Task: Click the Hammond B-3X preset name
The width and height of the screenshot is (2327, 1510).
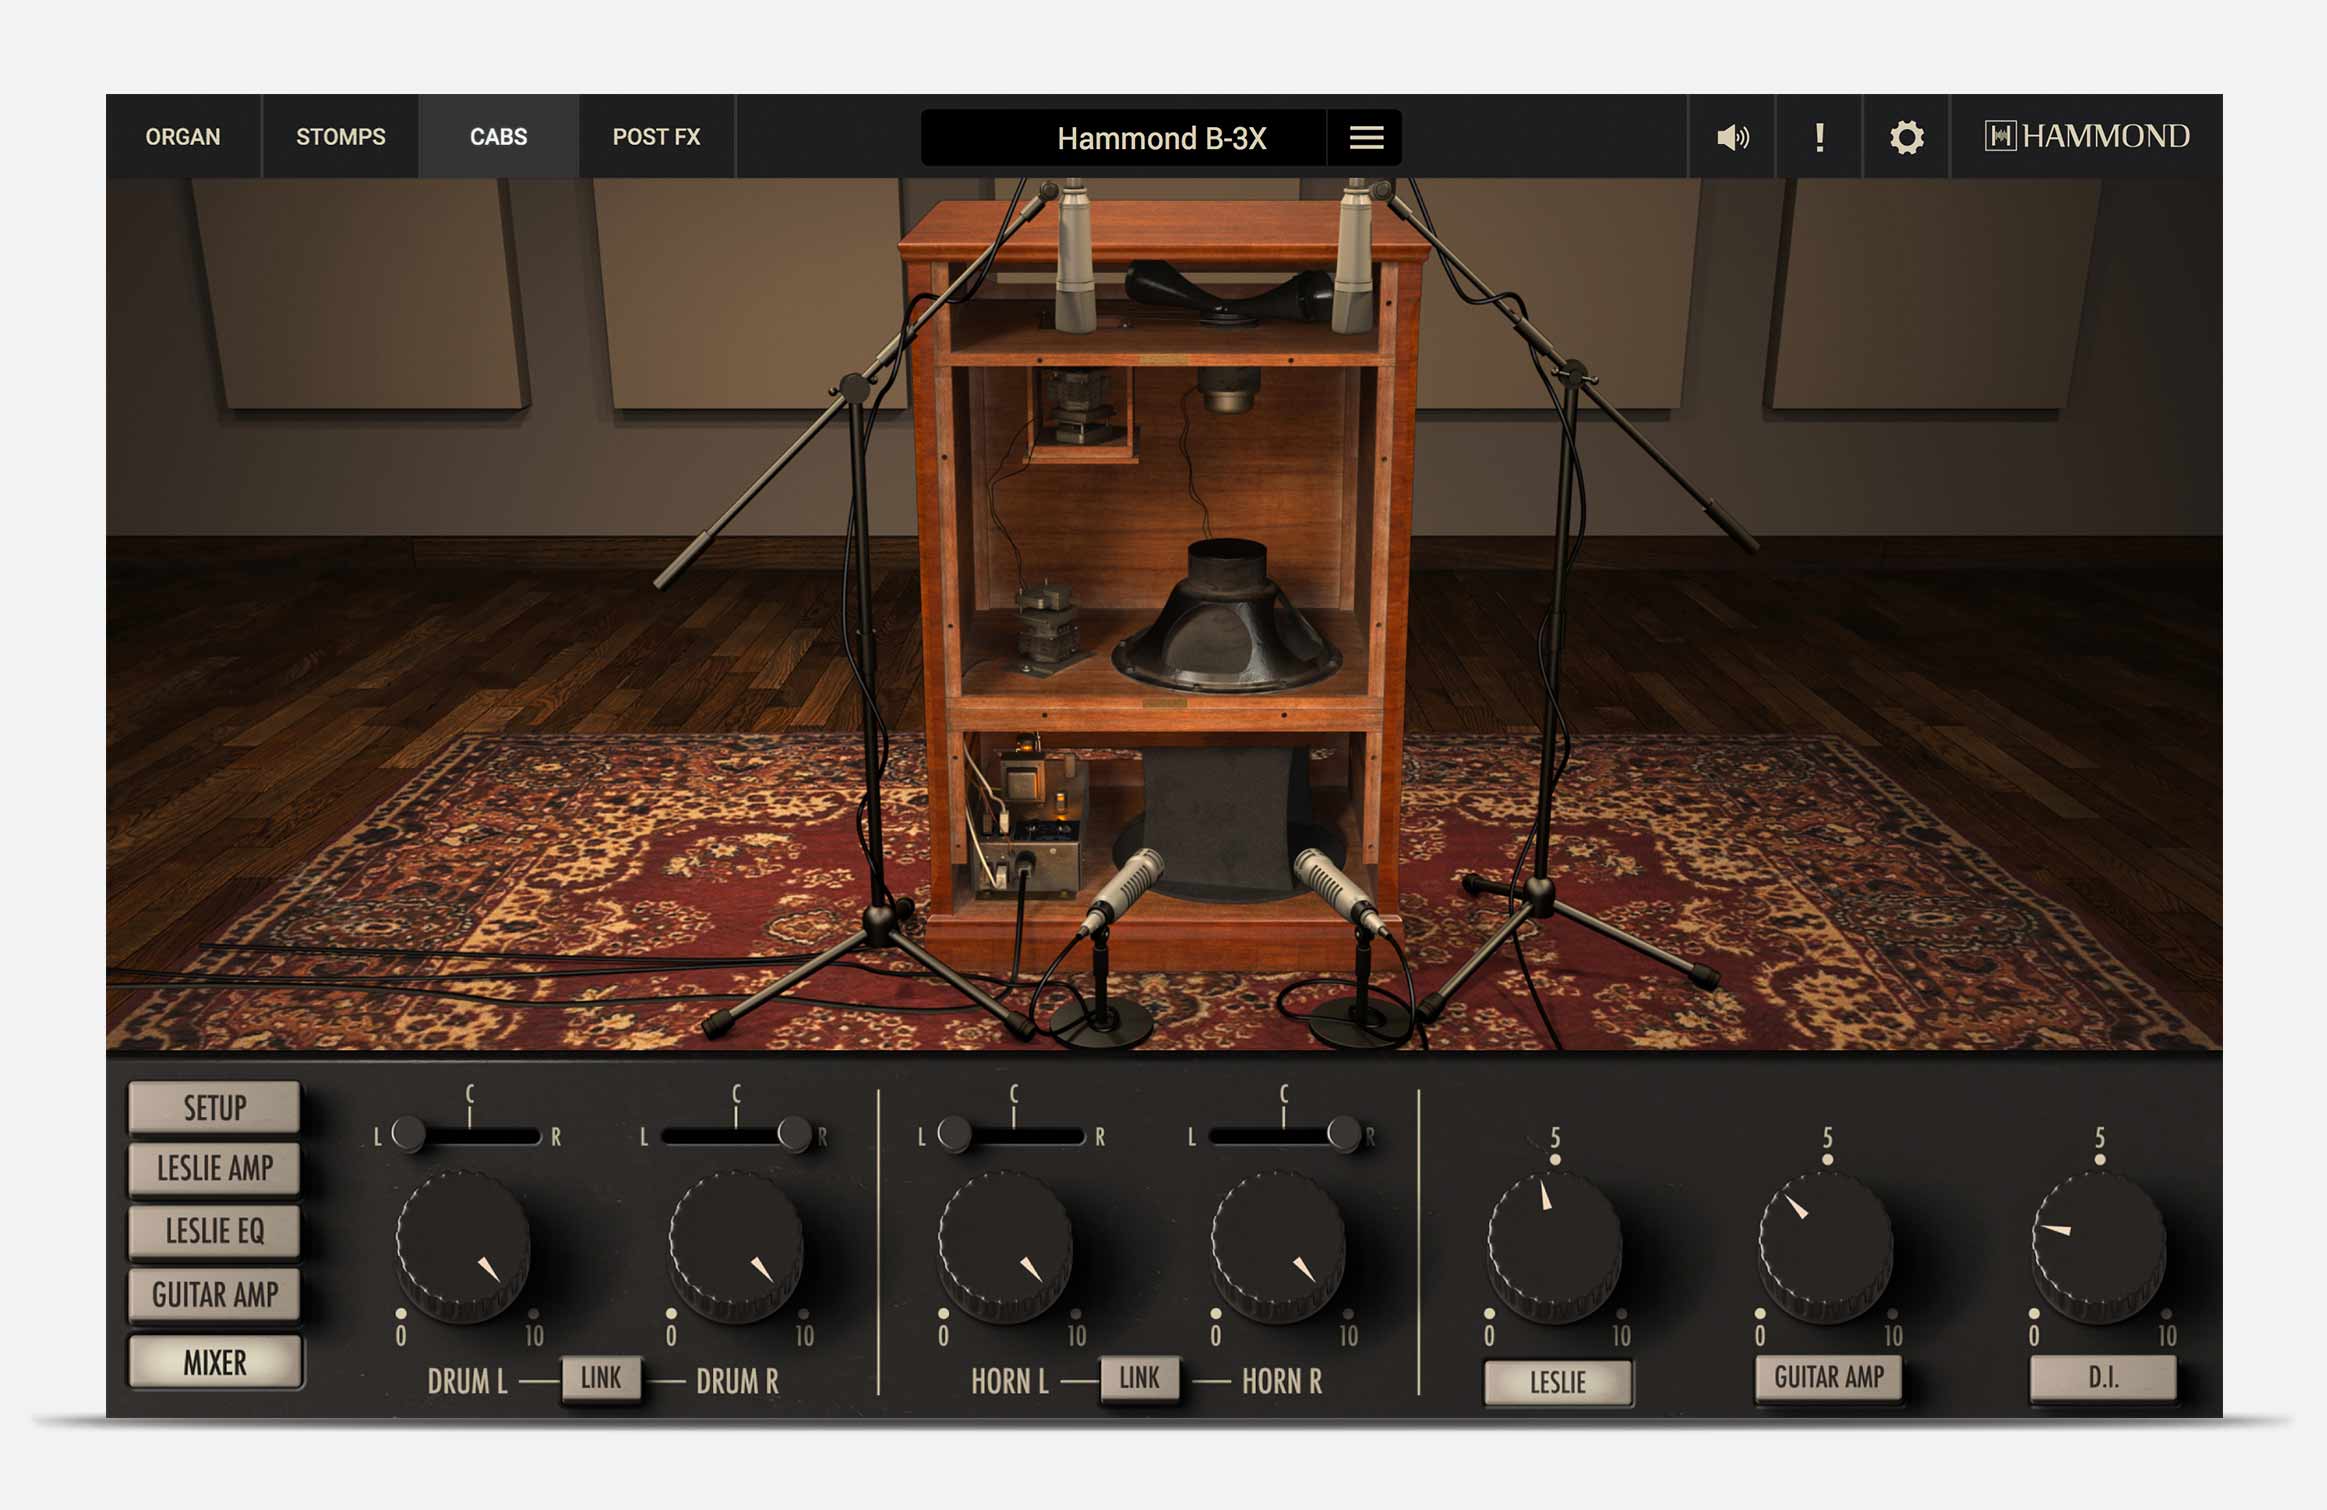Action: click(x=1160, y=138)
